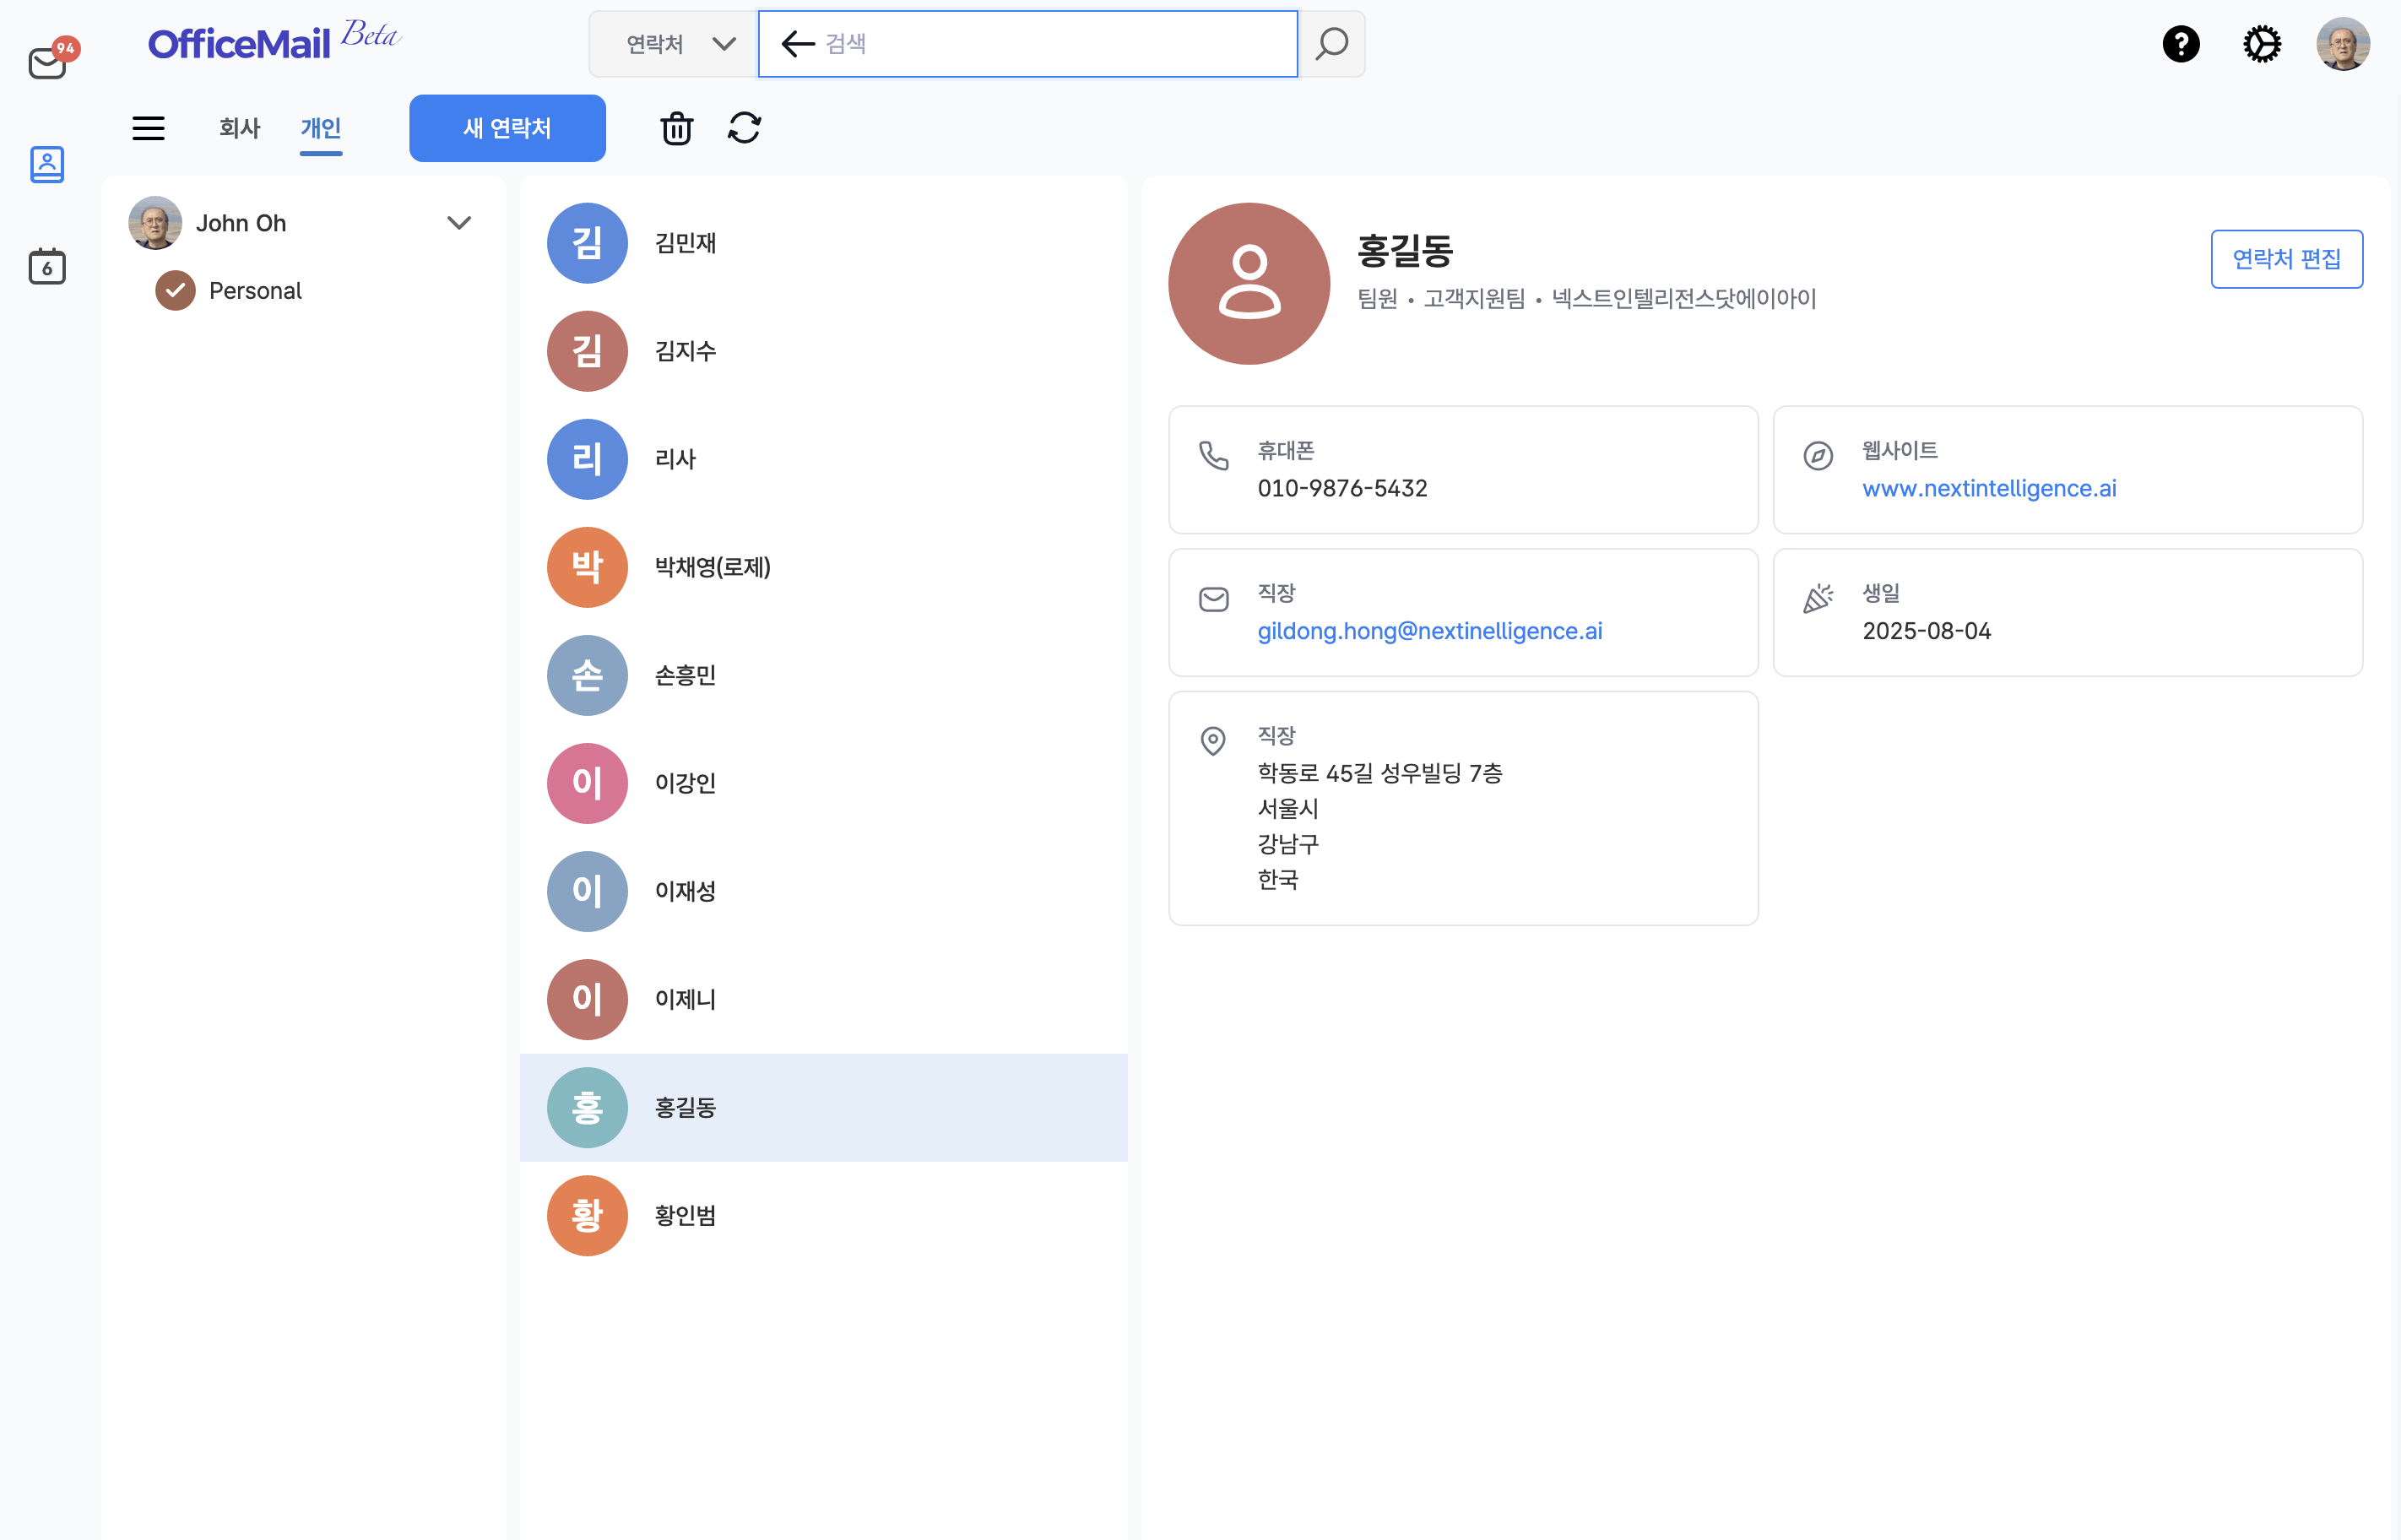Refresh the contact list
The height and width of the screenshot is (1540, 2401).
pyautogui.click(x=744, y=128)
